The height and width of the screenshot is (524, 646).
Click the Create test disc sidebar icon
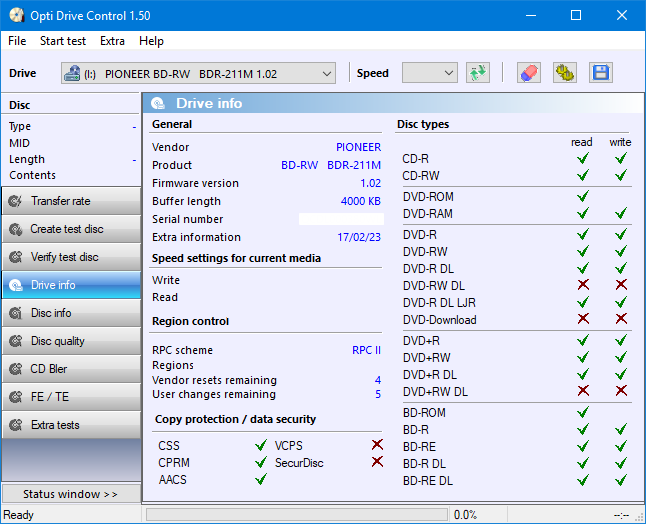[x=16, y=229]
